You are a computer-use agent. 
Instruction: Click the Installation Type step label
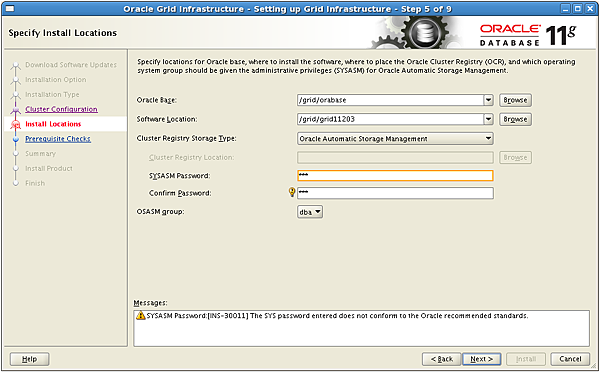point(52,94)
